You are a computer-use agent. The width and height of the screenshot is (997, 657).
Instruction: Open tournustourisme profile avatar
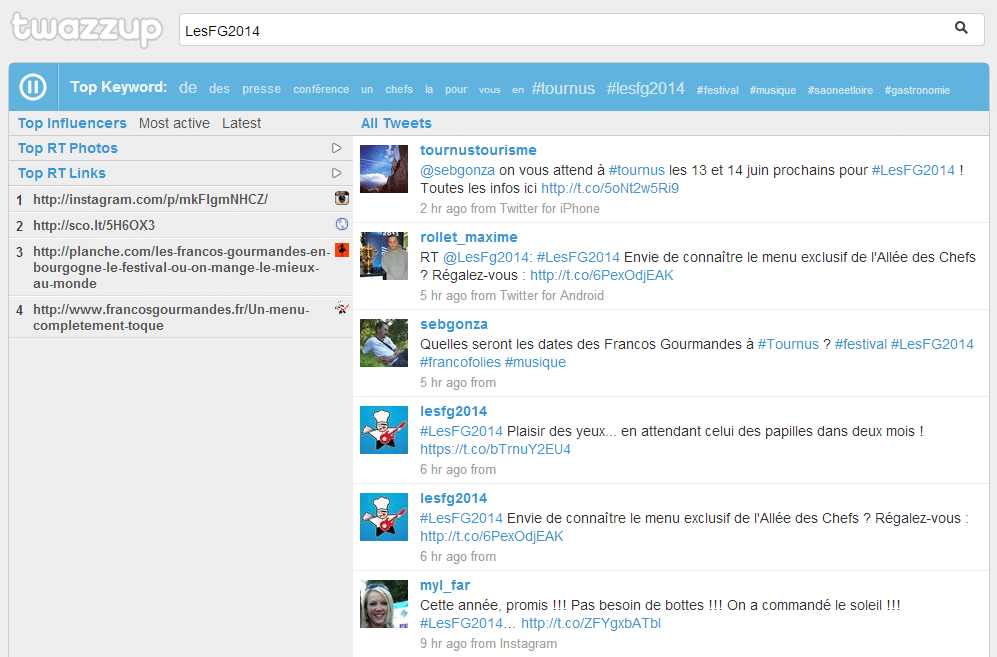click(384, 169)
